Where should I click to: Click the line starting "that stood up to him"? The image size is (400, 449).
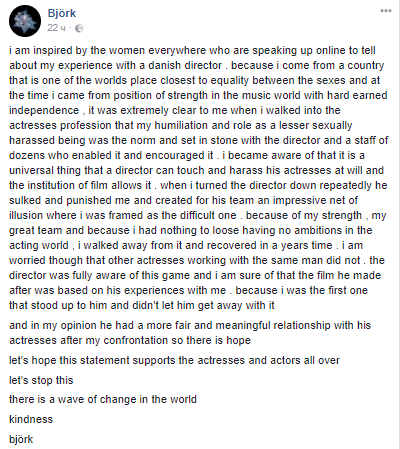(142, 305)
